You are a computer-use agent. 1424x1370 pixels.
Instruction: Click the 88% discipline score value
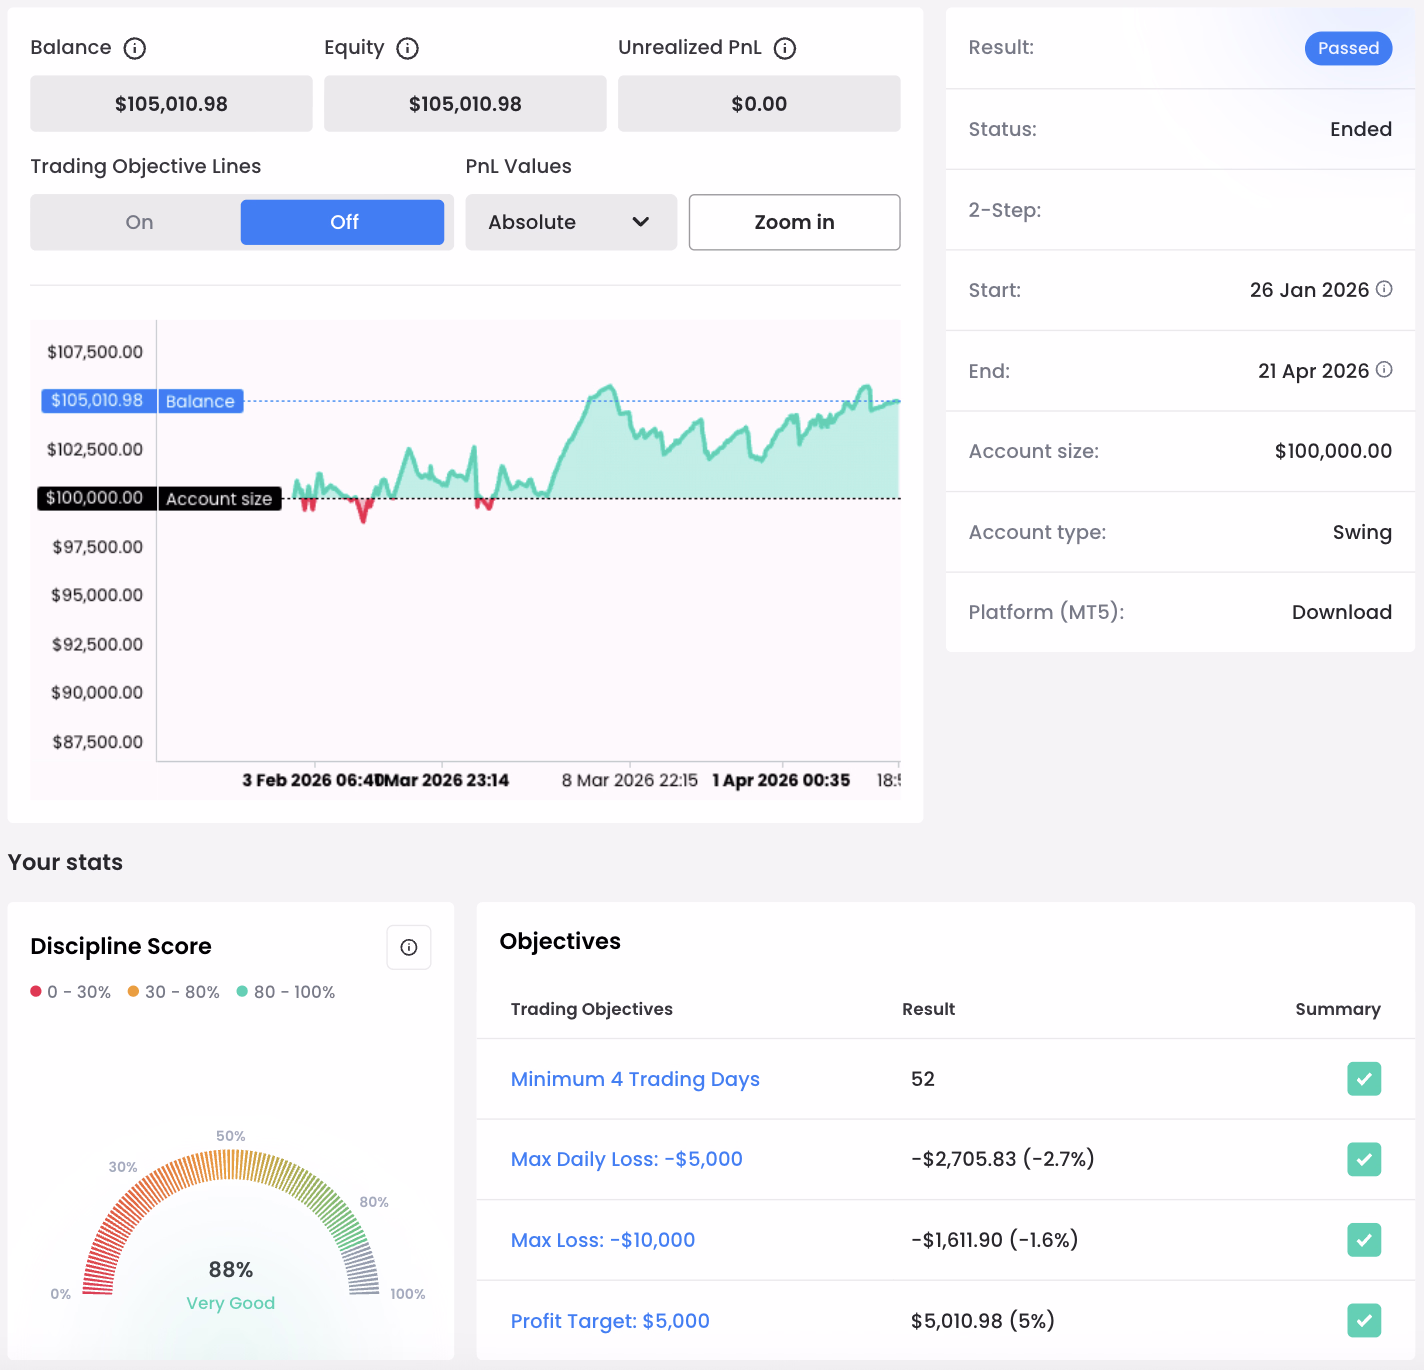tap(231, 1269)
